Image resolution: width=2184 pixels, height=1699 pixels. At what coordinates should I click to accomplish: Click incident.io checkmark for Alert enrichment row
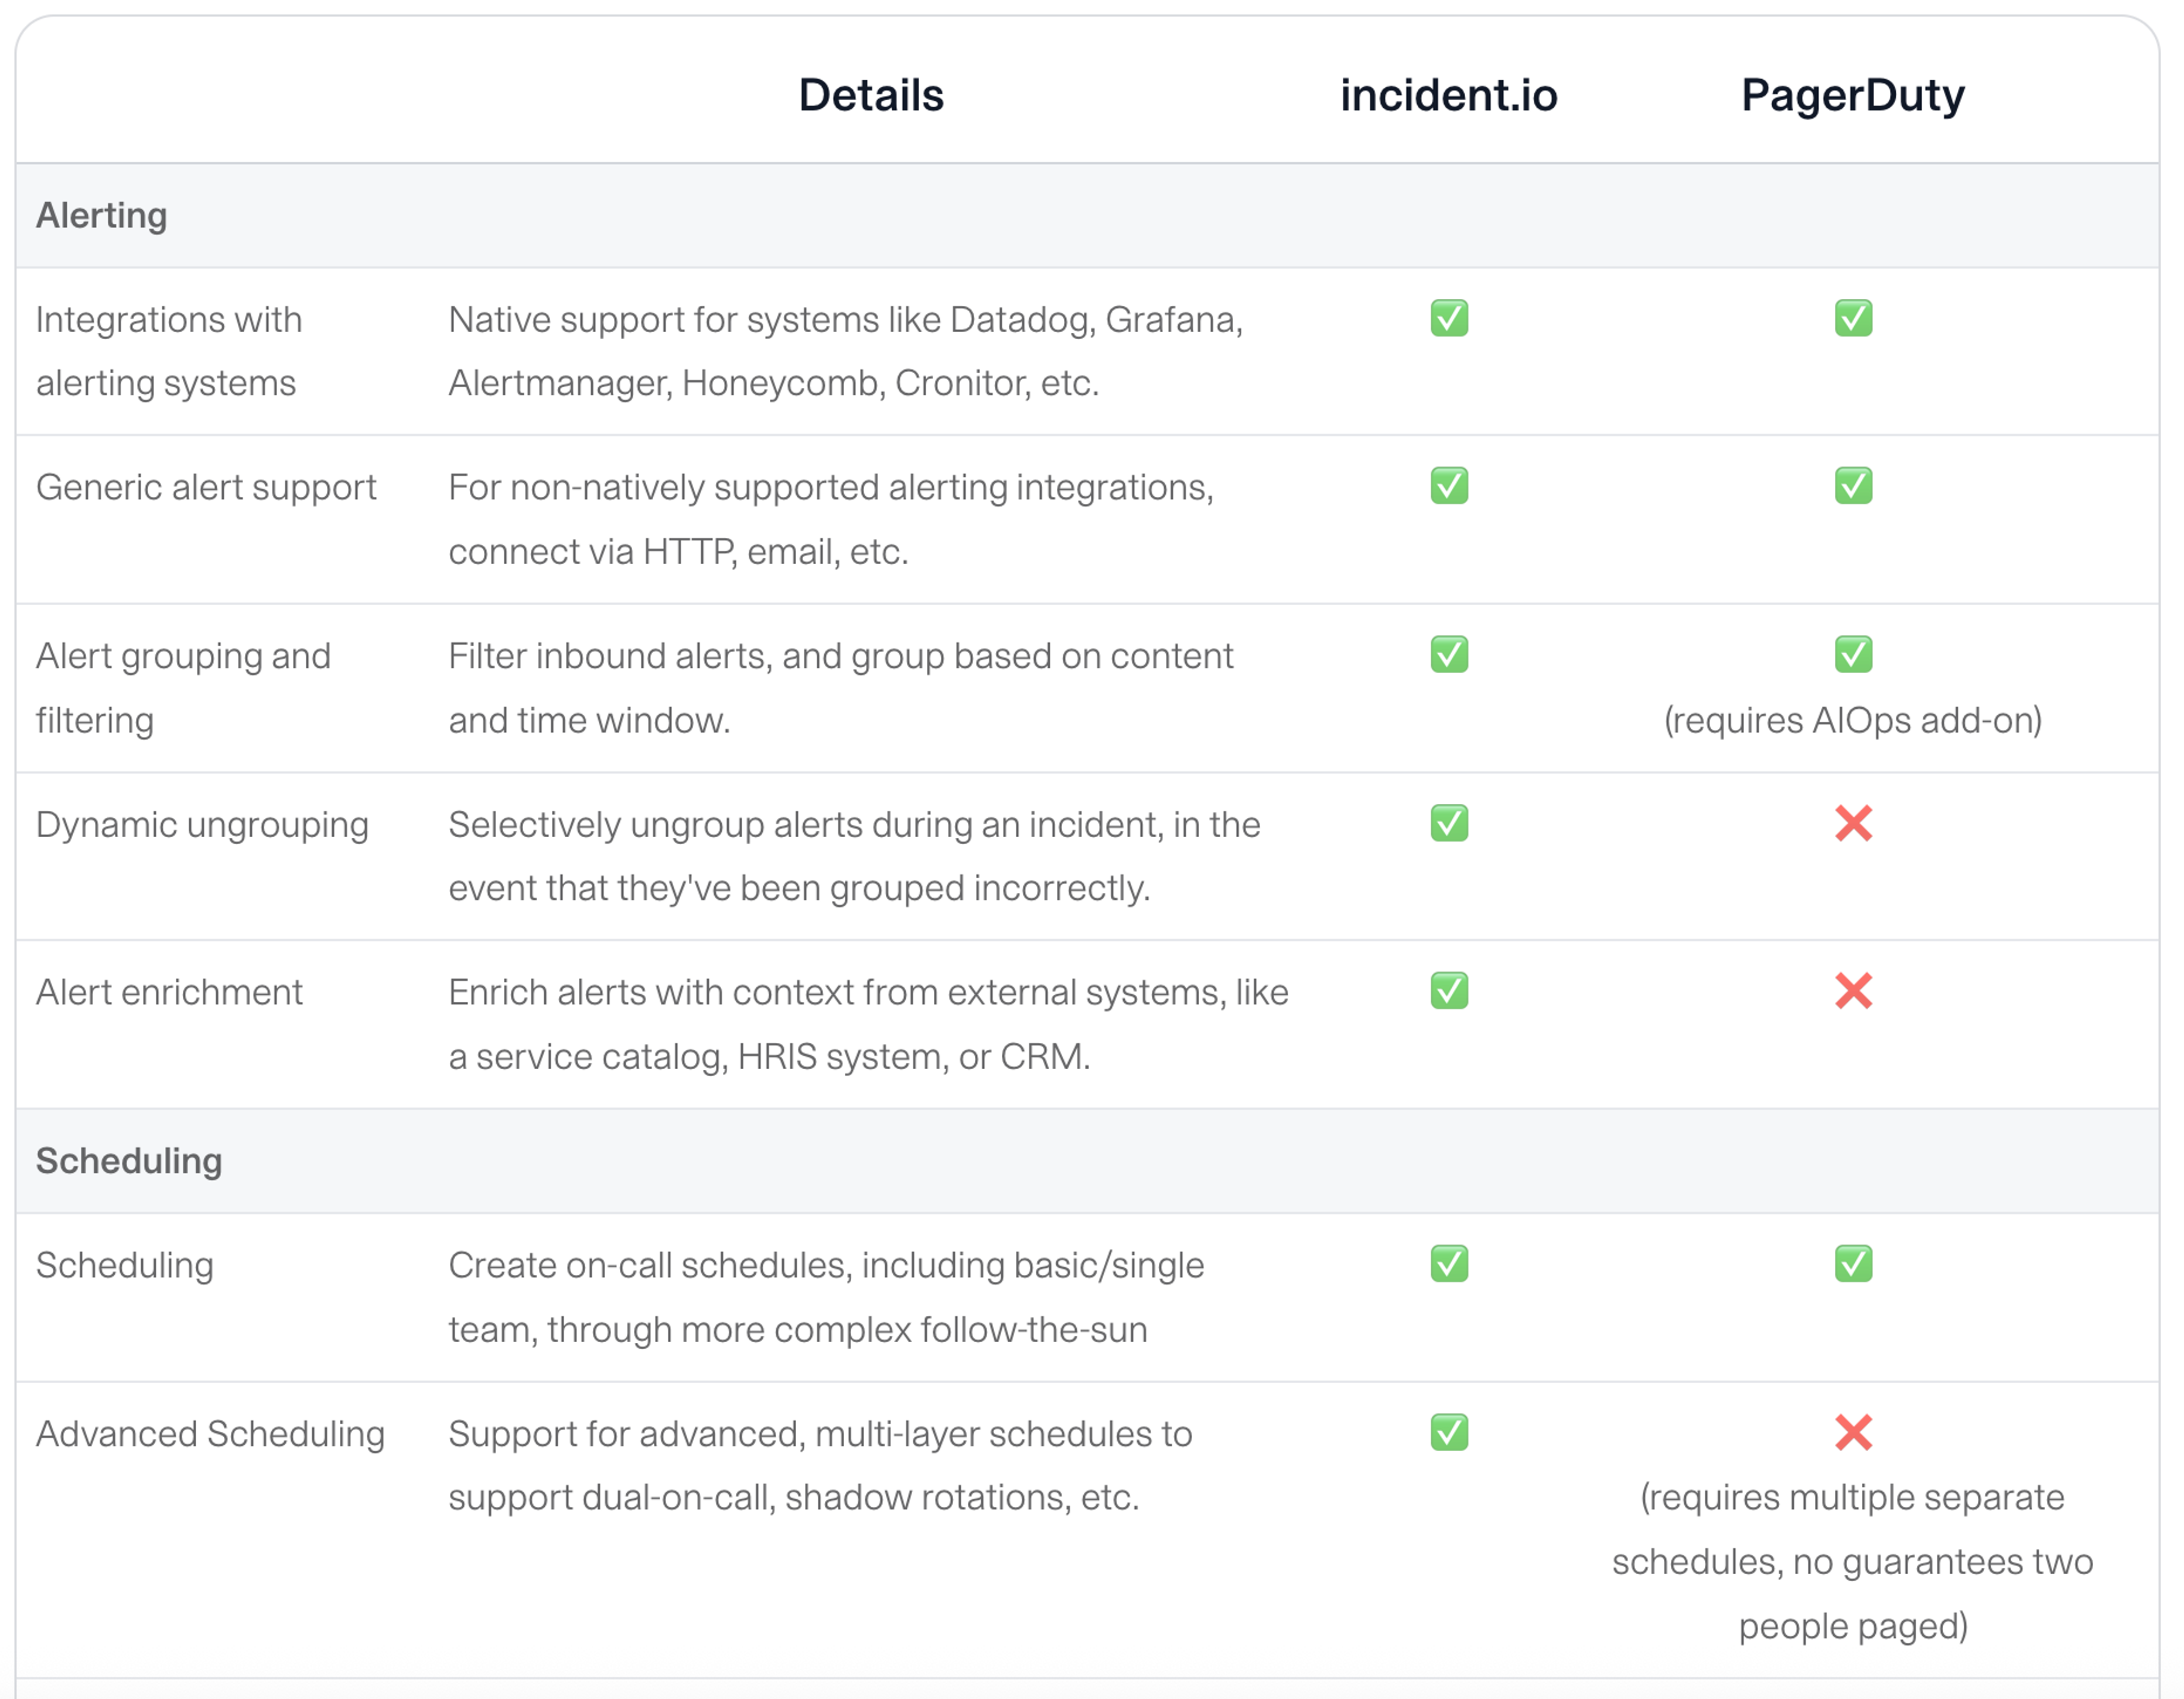[x=1448, y=991]
